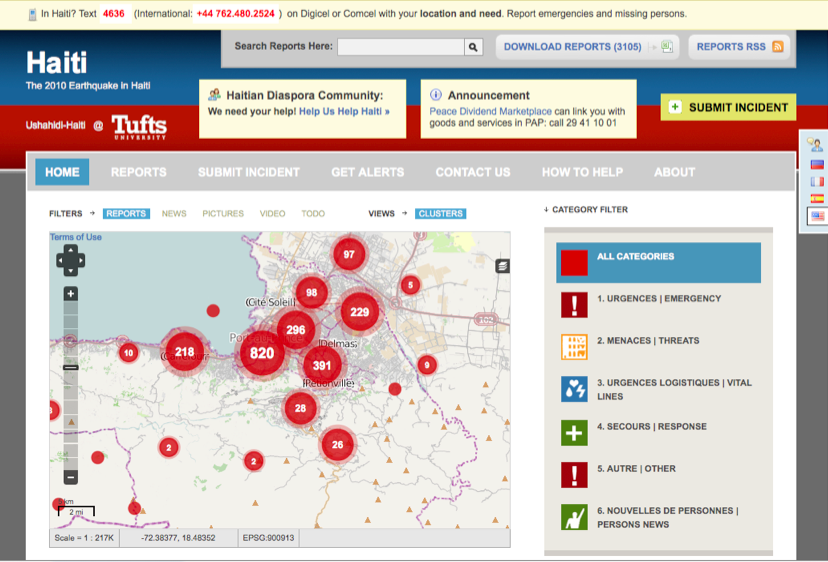The height and width of the screenshot is (562, 828).
Task: Zoom out with the map minus button
Action: (x=70, y=477)
